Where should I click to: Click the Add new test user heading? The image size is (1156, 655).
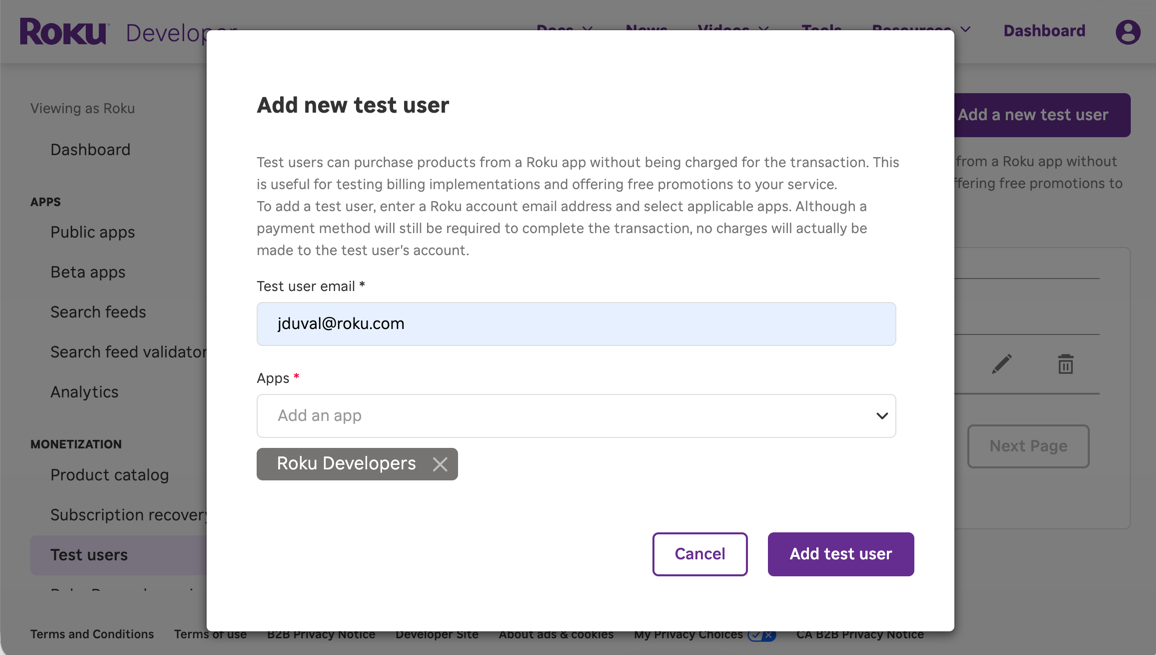(352, 105)
